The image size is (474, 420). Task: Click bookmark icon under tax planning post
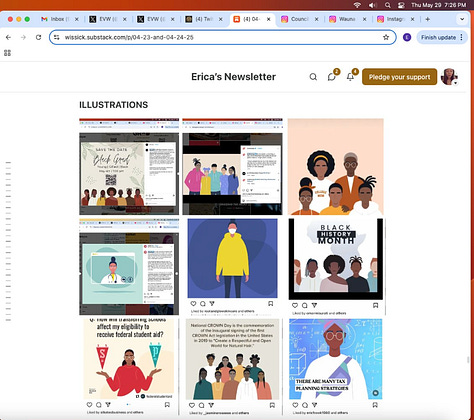pyautogui.click(x=375, y=405)
